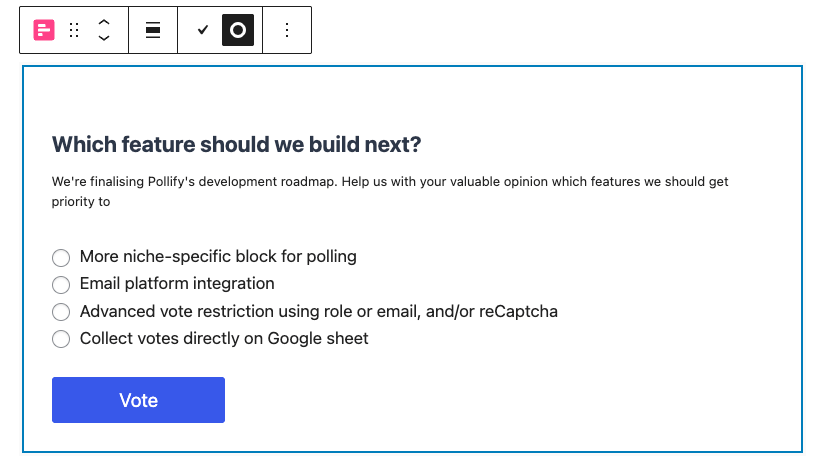Click empty area right of the Vote button

(500, 400)
